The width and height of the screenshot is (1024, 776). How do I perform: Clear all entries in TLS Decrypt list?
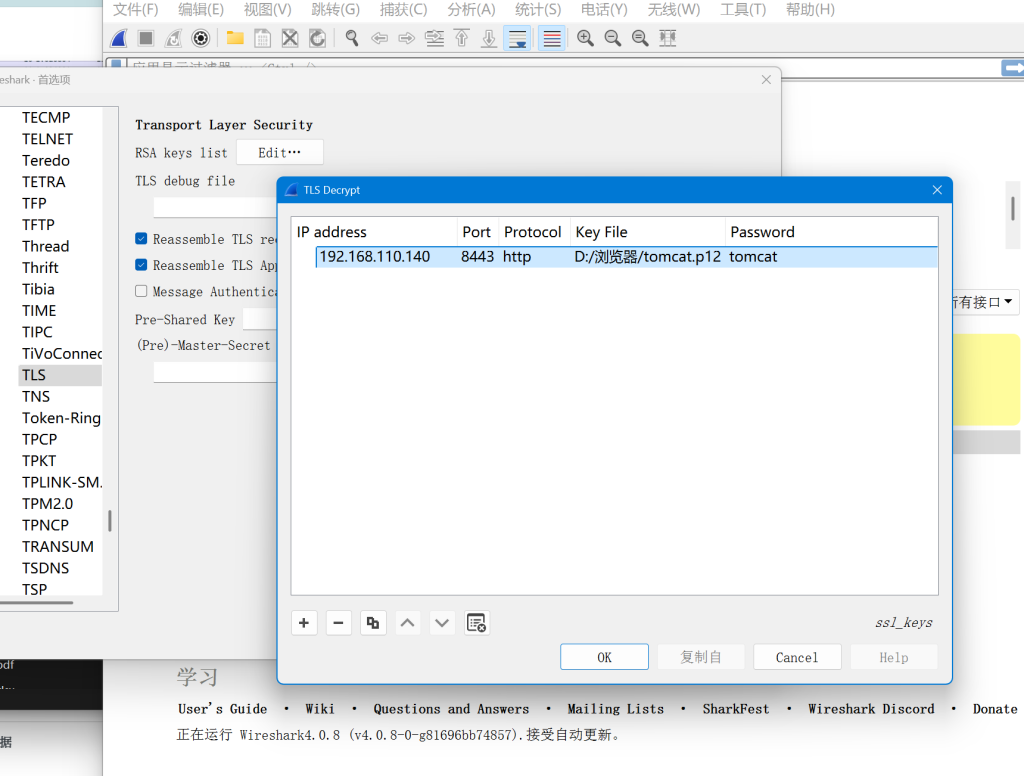[477, 623]
